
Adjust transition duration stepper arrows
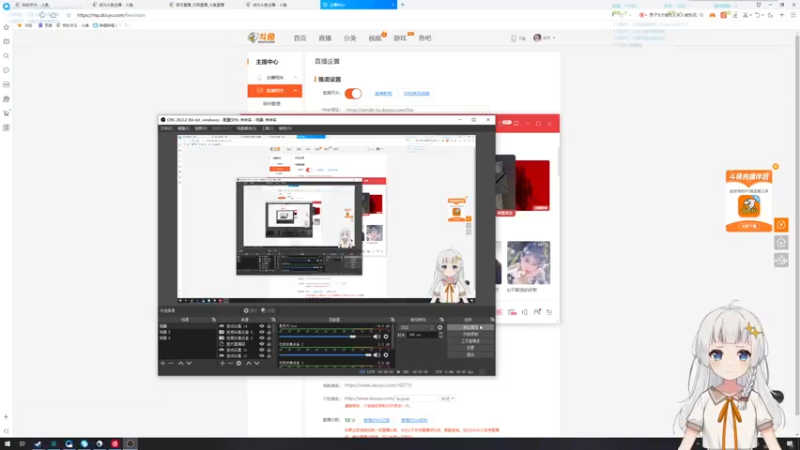pyautogui.click(x=441, y=335)
